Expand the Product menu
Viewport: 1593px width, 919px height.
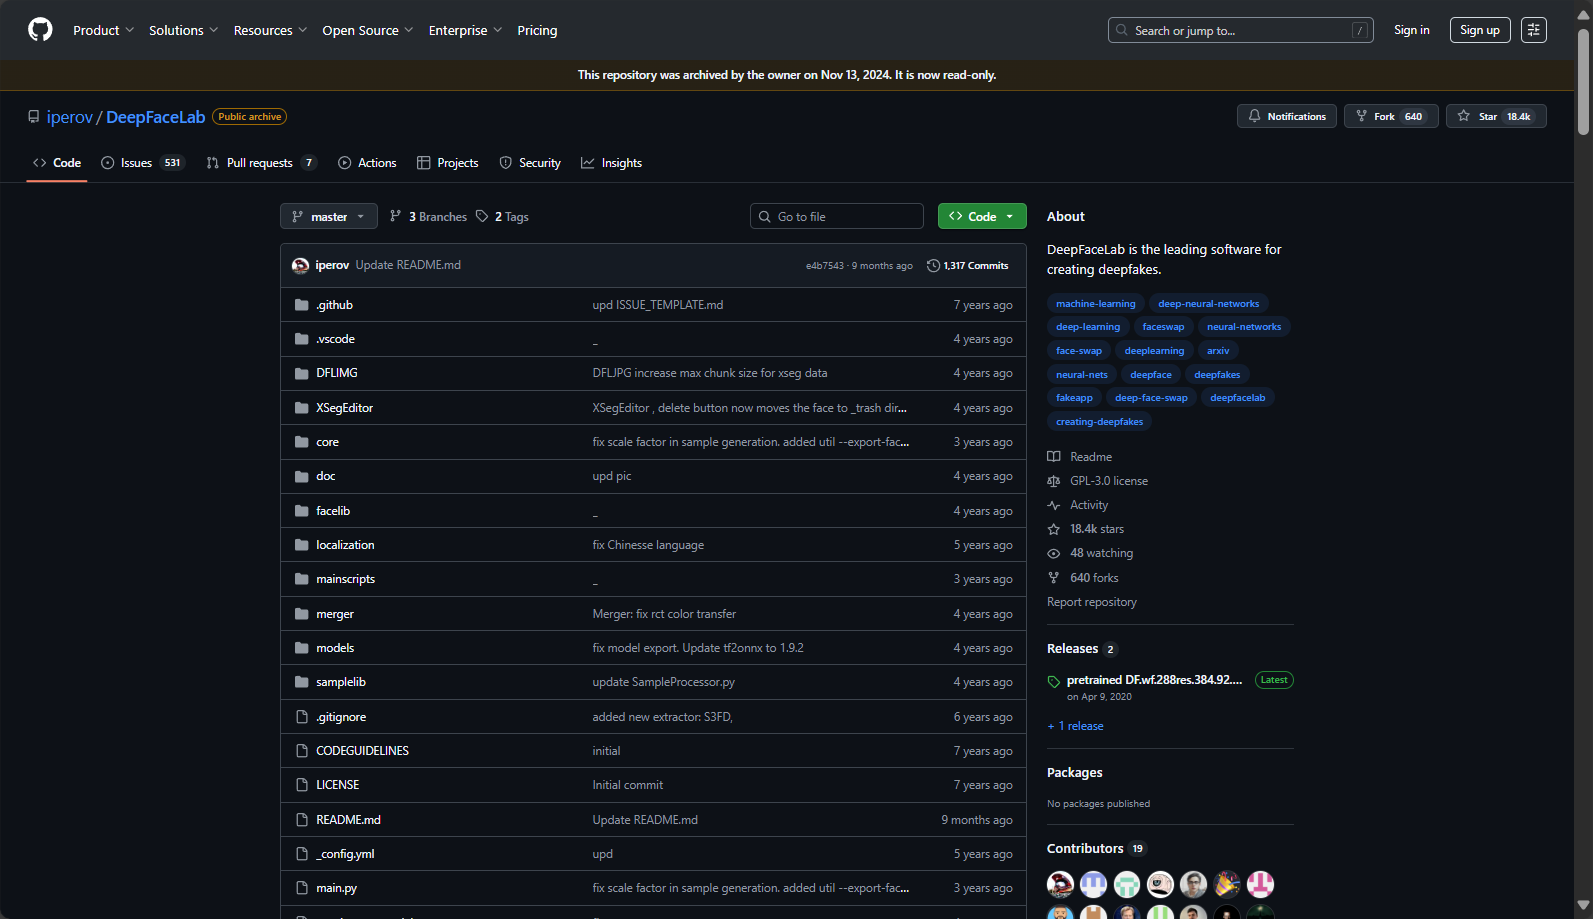click(x=103, y=30)
